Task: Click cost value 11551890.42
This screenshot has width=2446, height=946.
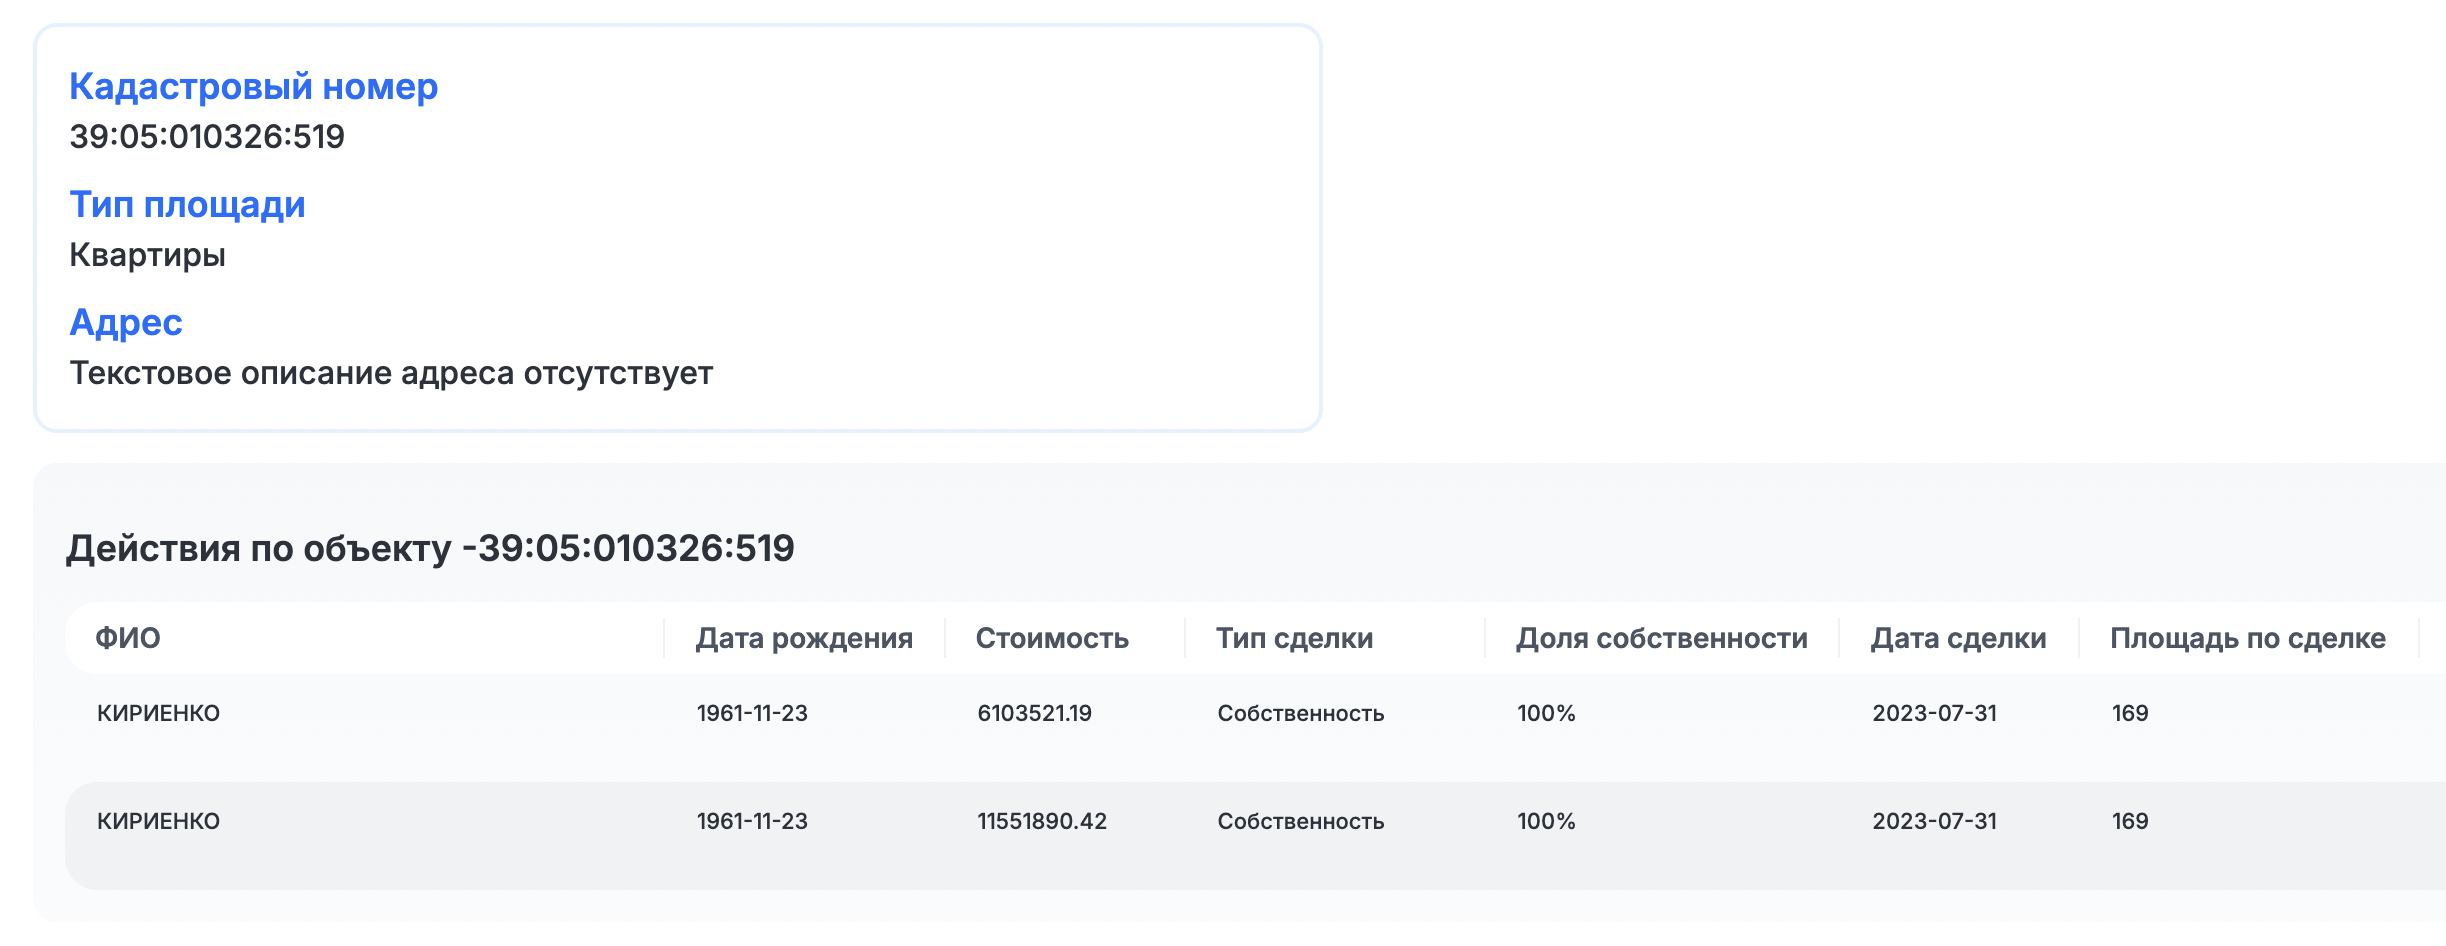Action: tap(1042, 821)
